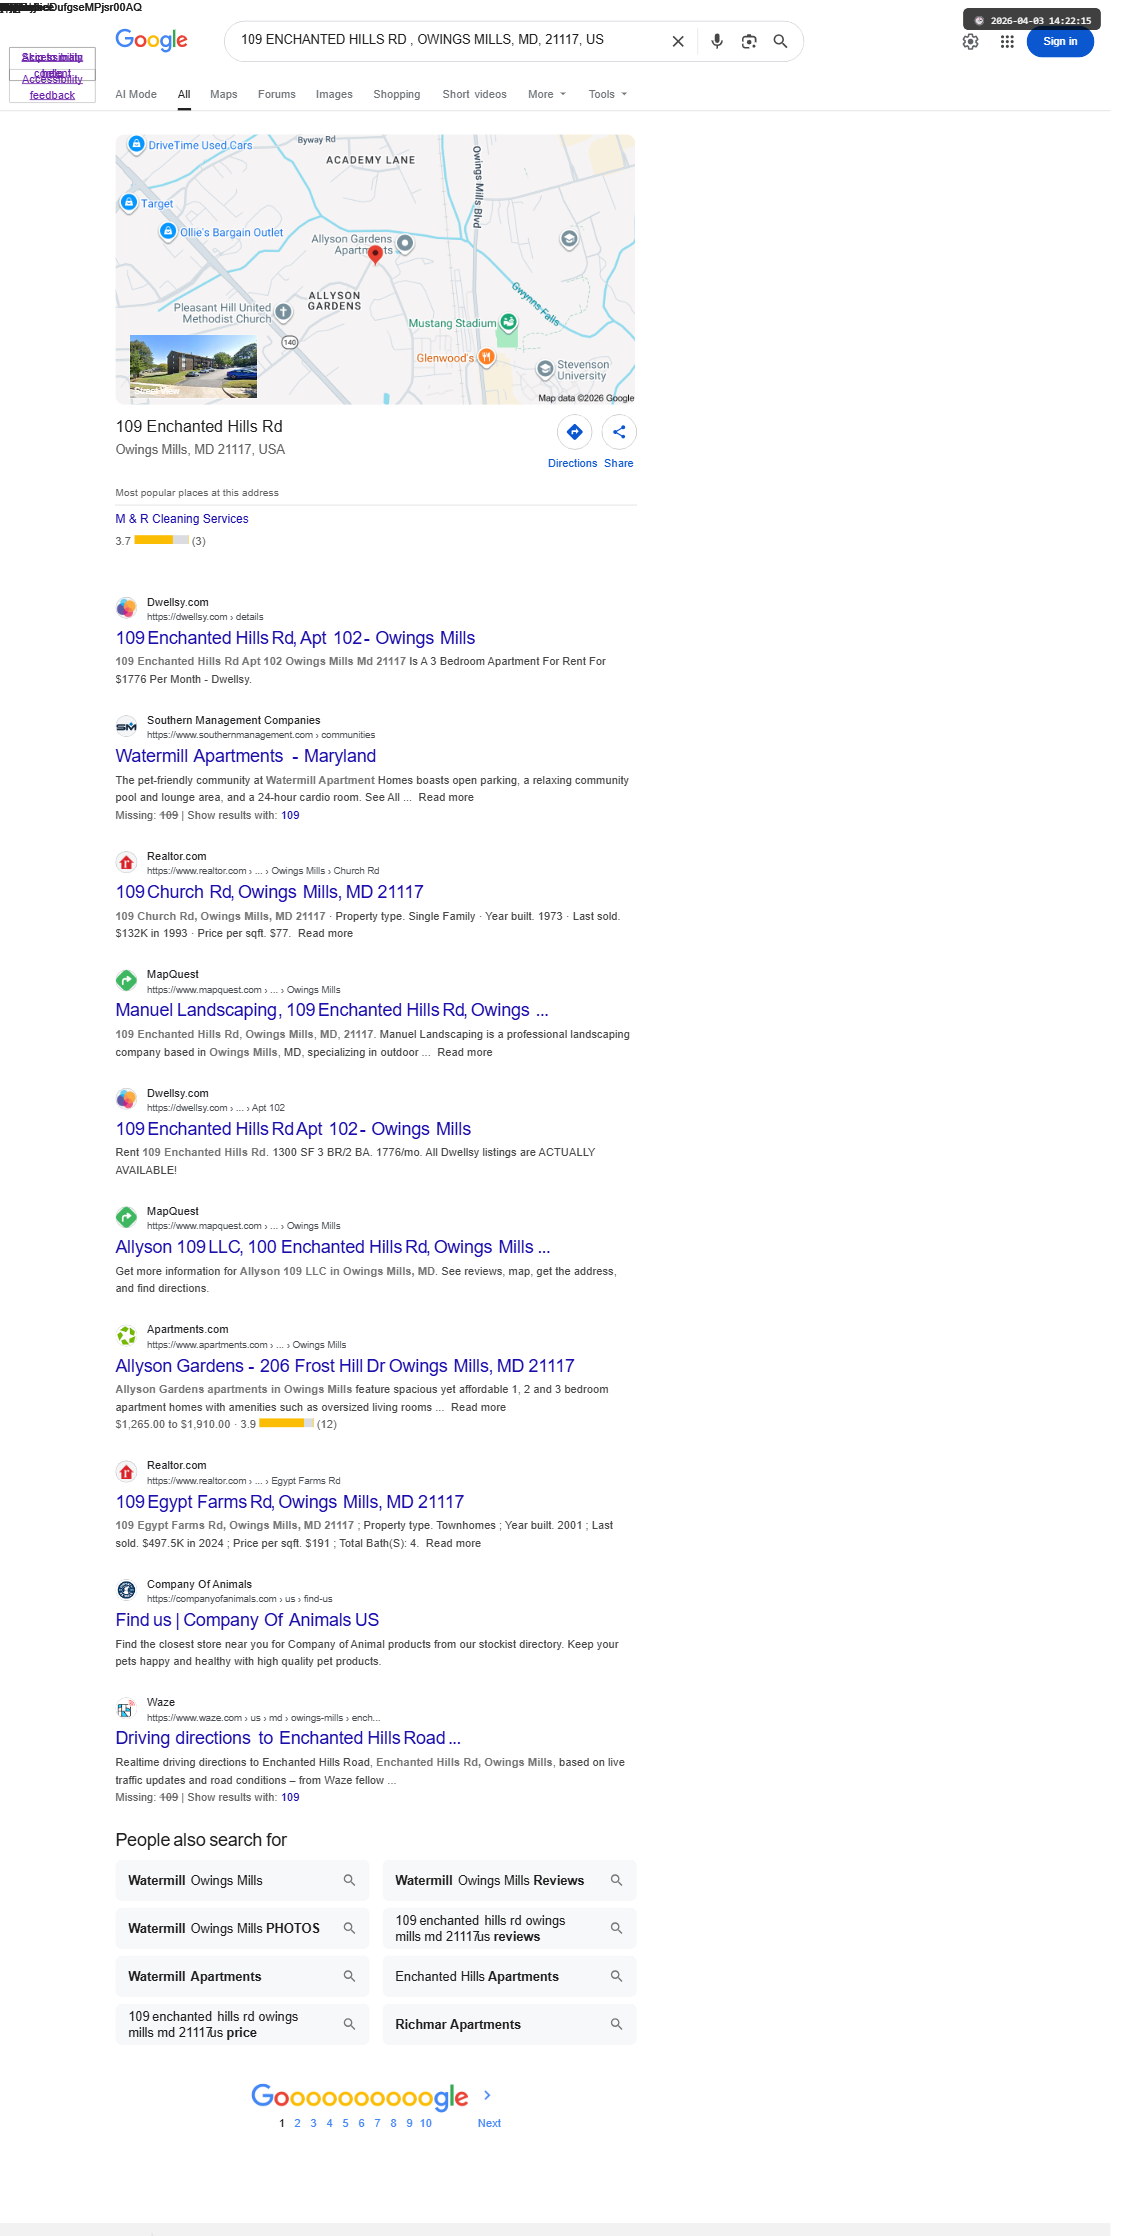Open the Google apps grid icon

1007,41
